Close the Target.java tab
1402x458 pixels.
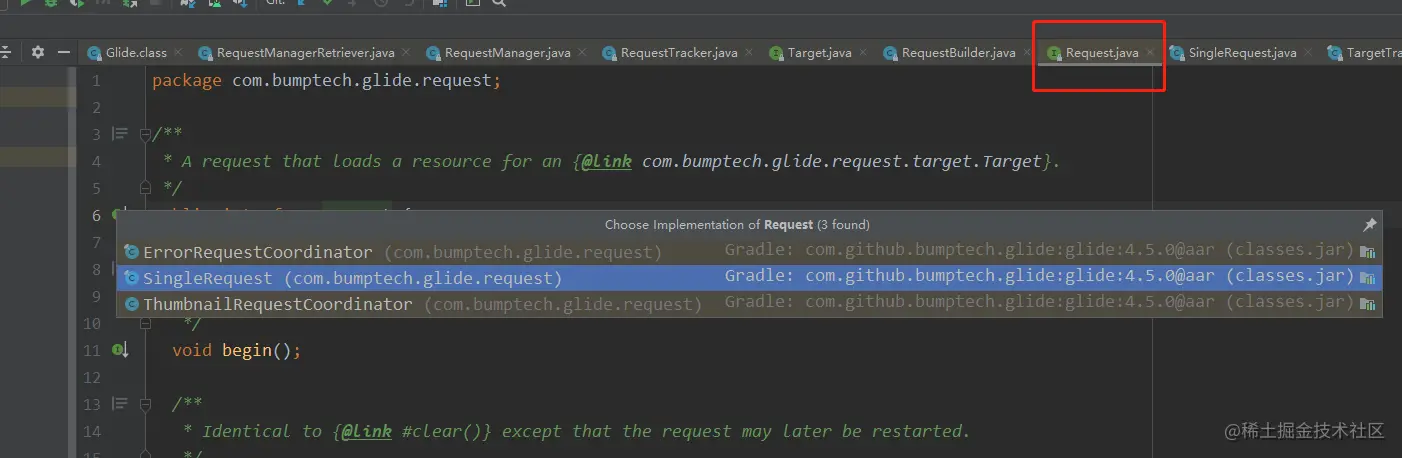[863, 53]
